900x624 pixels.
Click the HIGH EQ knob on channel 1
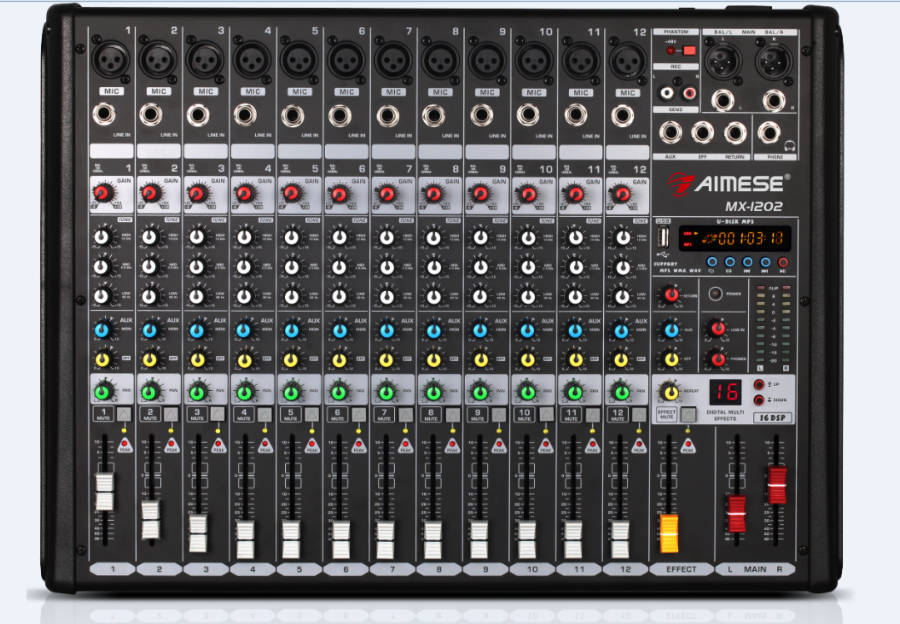click(102, 237)
